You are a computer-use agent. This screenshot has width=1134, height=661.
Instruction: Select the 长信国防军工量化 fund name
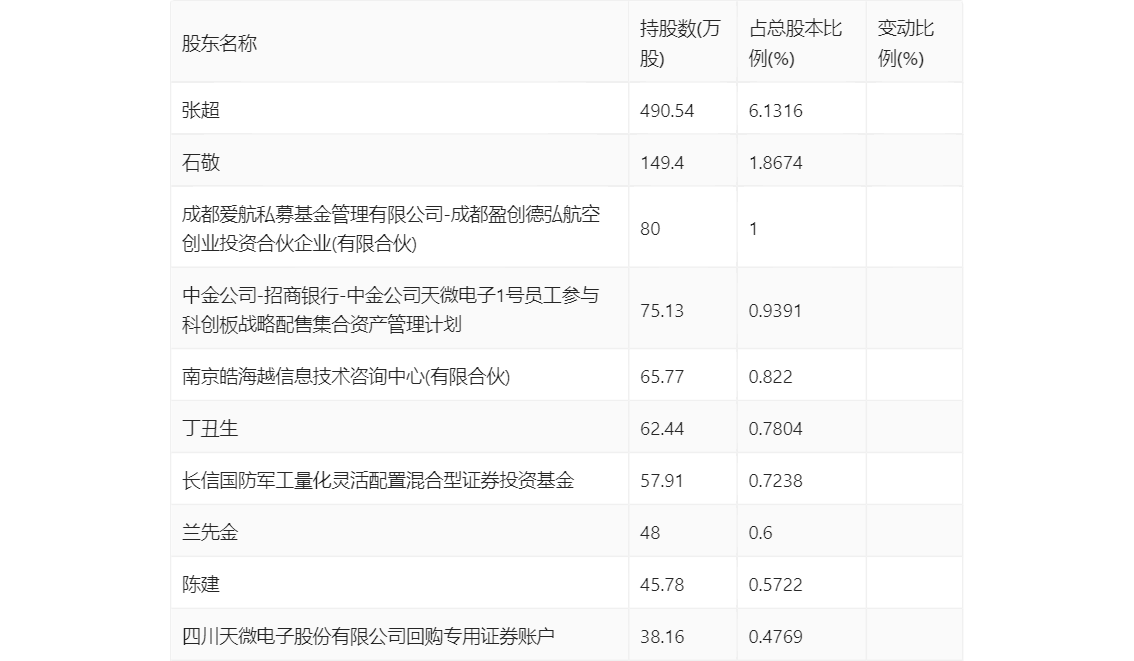pos(378,480)
